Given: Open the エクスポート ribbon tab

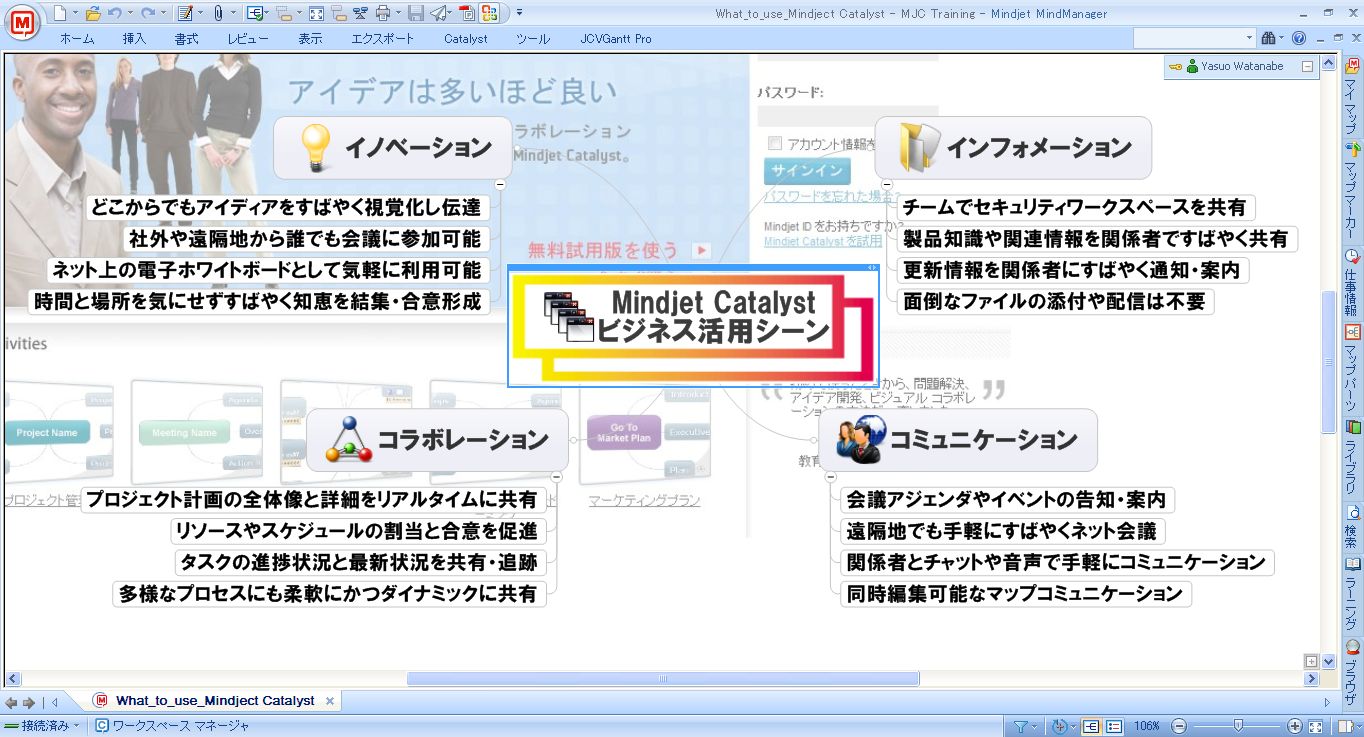Looking at the screenshot, I should [383, 38].
